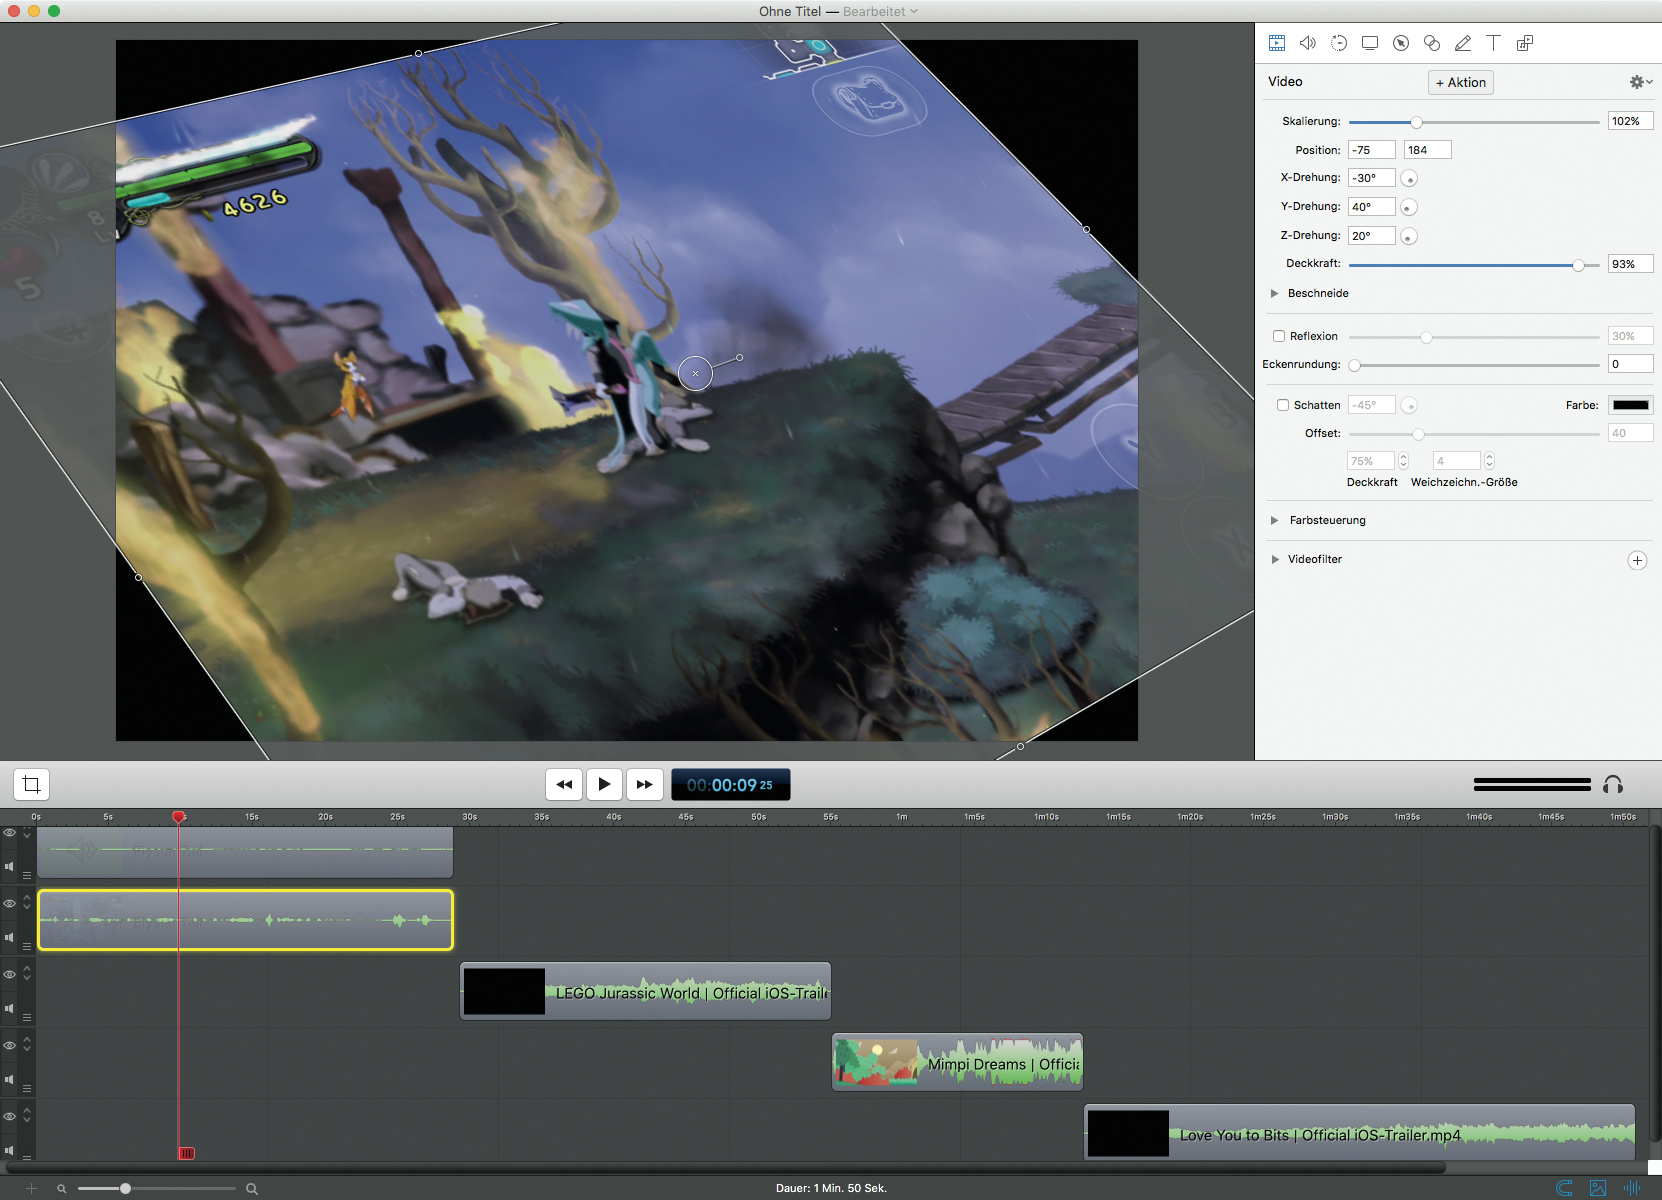Open the text properties tab
Viewport: 1662px width, 1200px height.
1493,43
